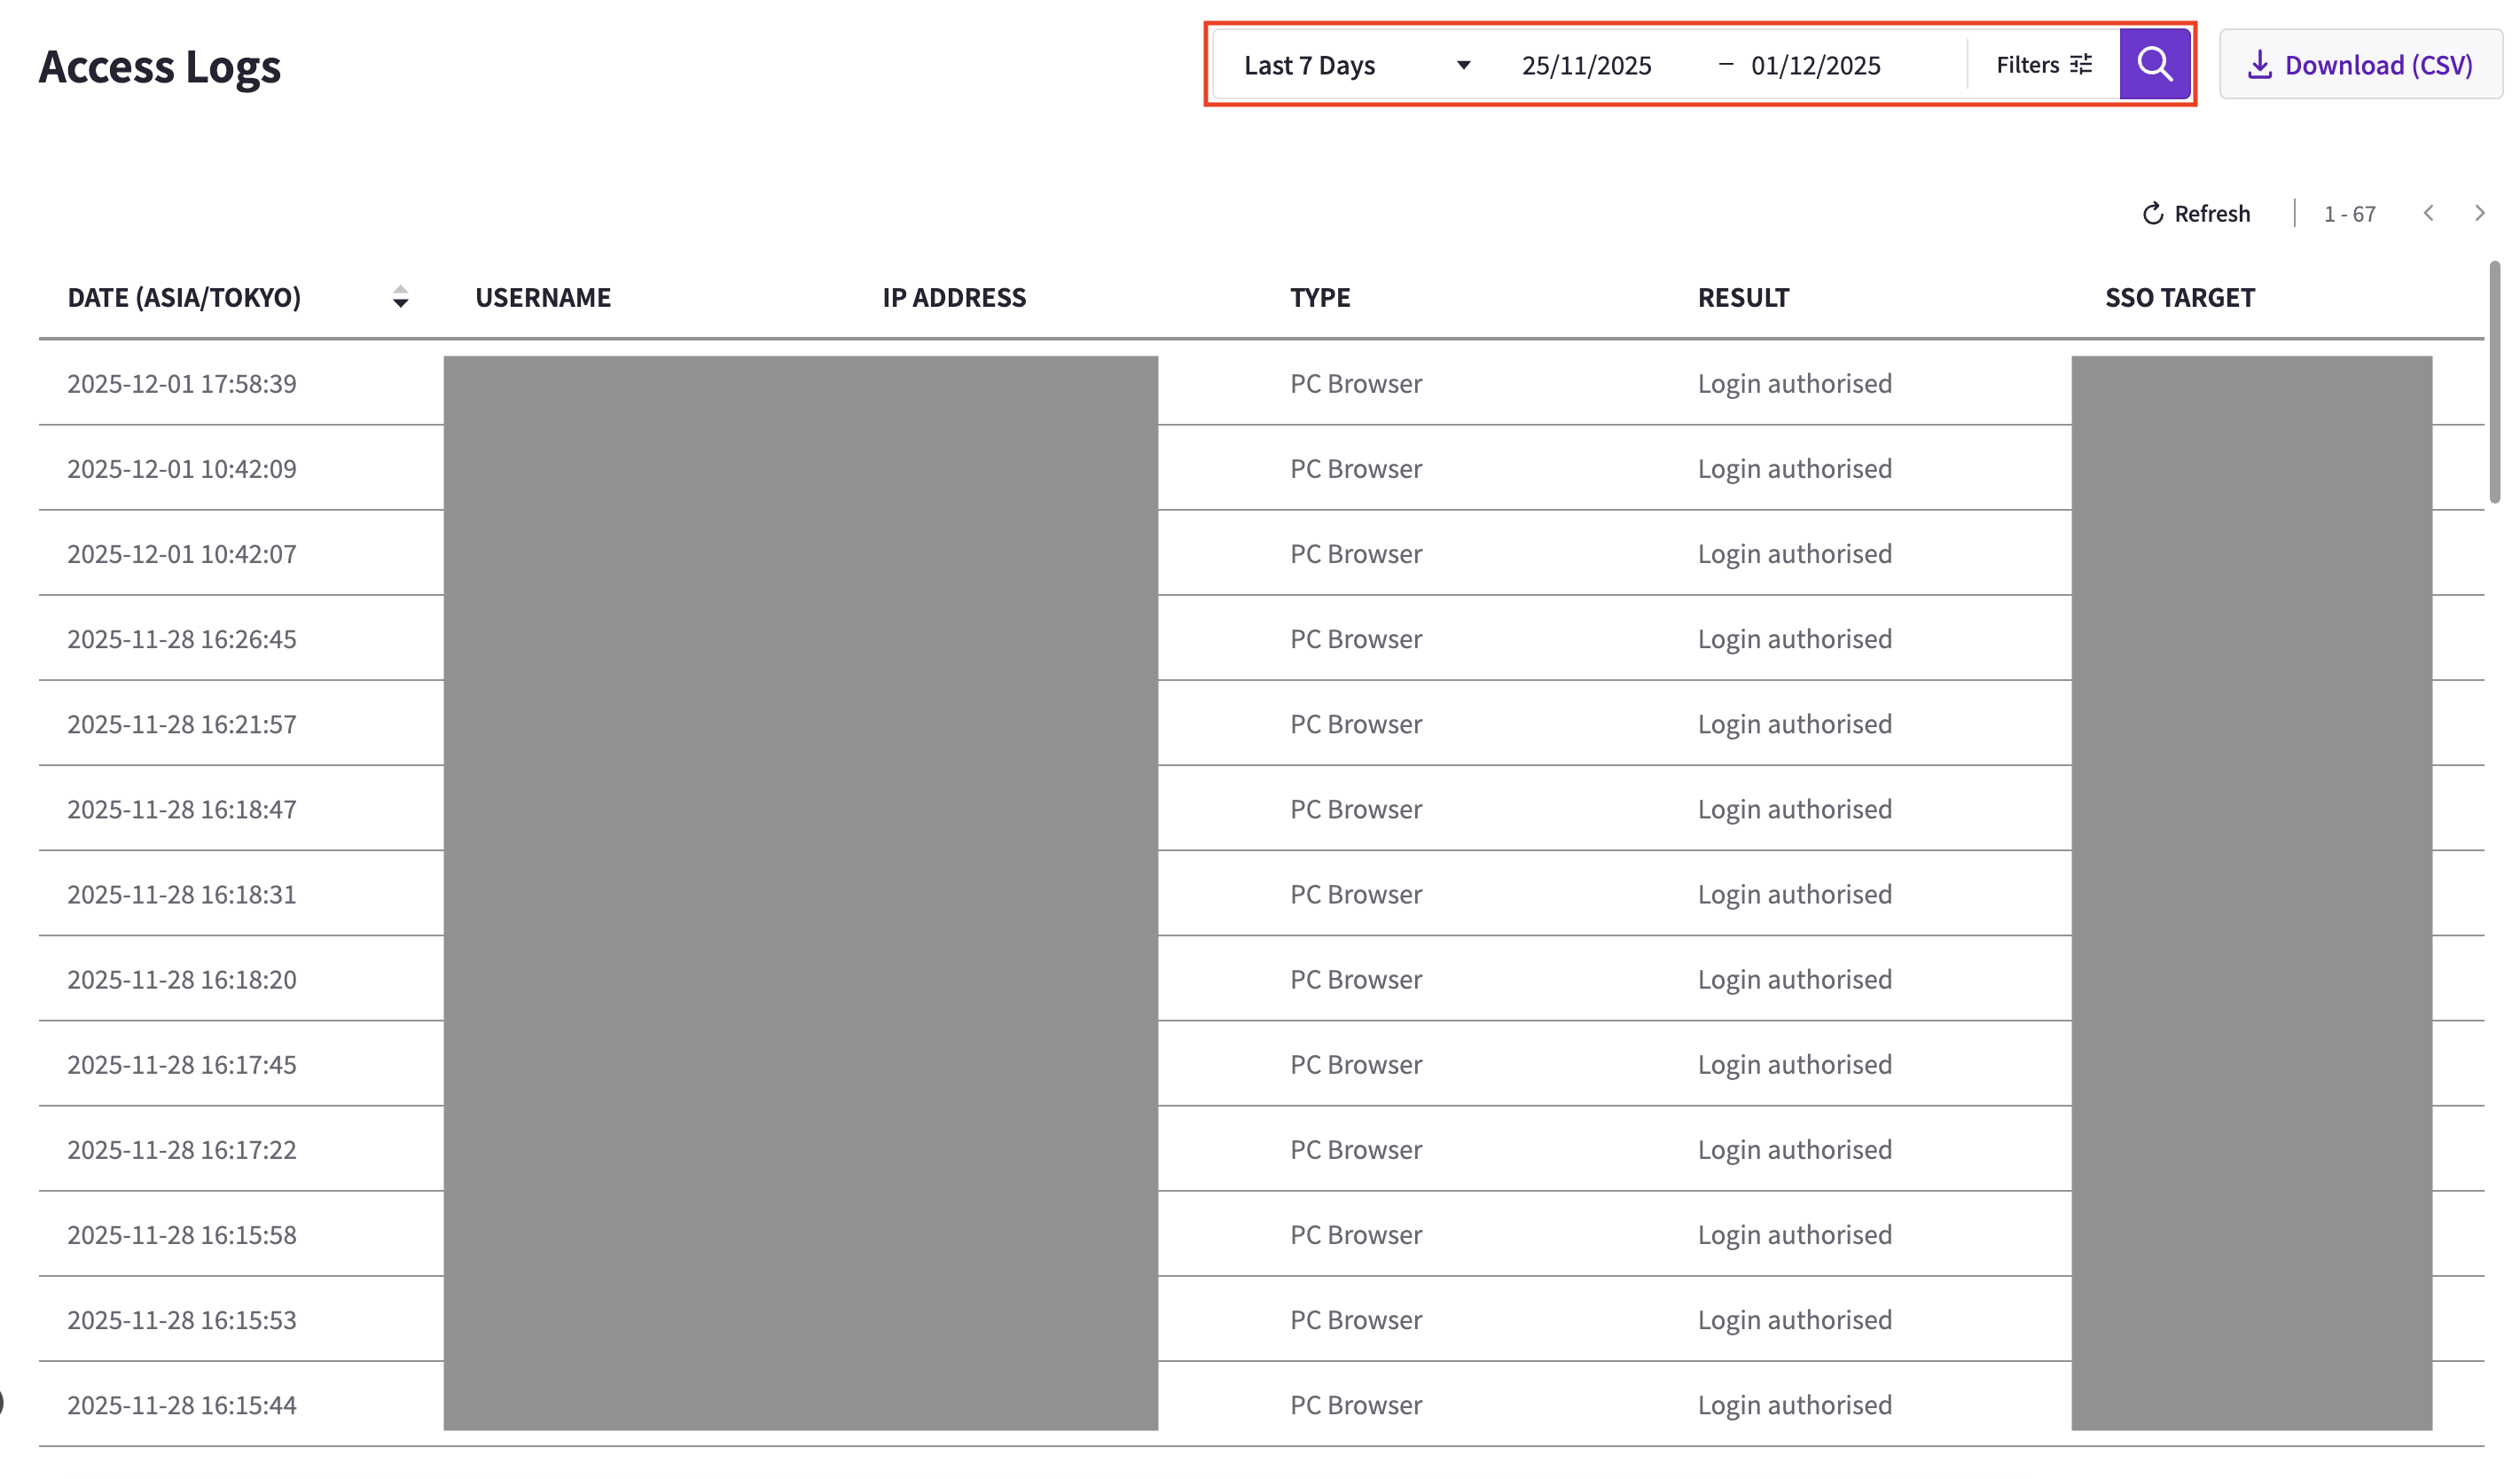The width and height of the screenshot is (2520, 1479).
Task: Select the log entry dated 2025-11-28 16:15:44
Action: pos(1261,1404)
